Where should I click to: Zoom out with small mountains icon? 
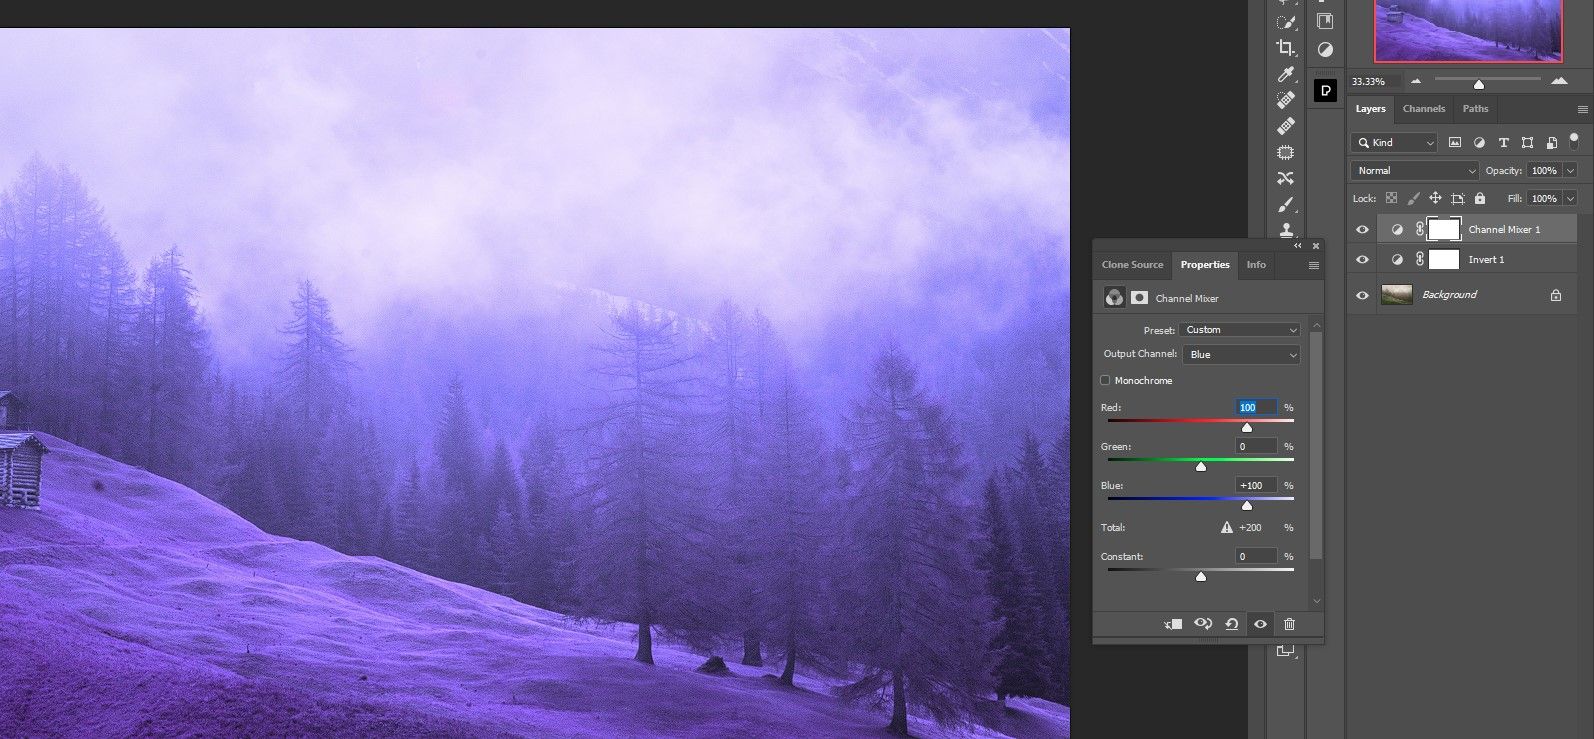click(x=1415, y=81)
